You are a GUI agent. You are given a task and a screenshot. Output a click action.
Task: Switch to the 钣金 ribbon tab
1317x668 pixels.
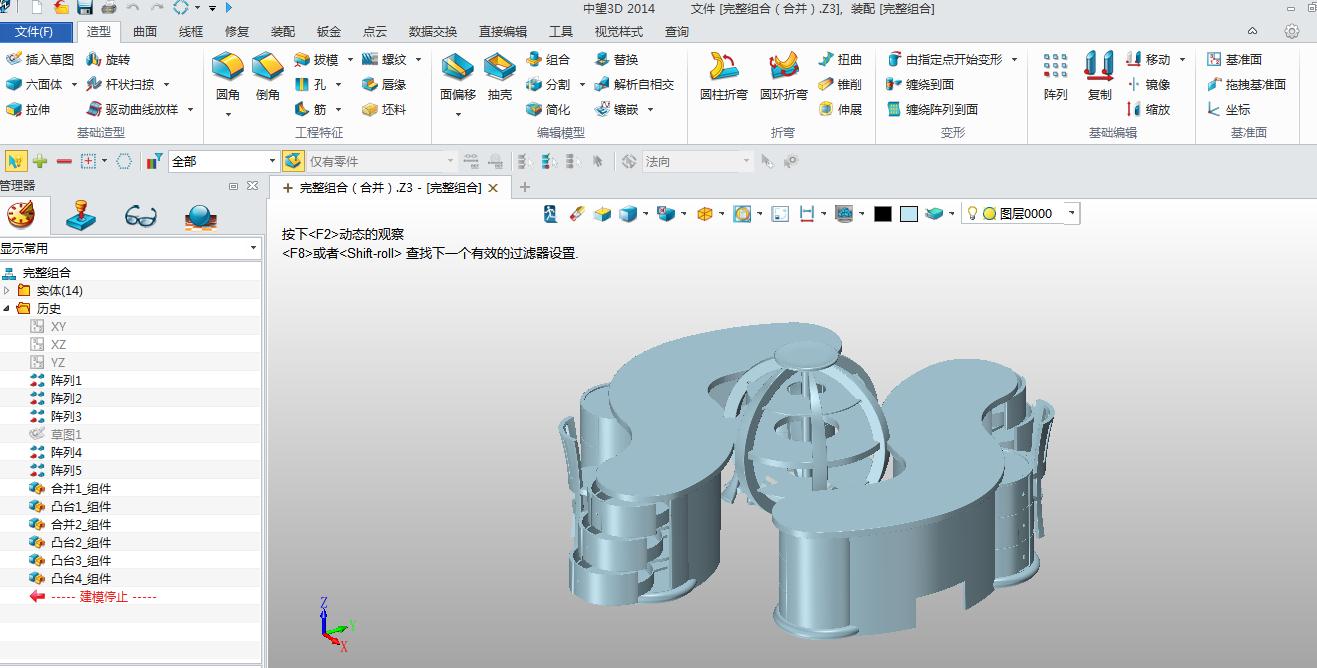tap(329, 32)
